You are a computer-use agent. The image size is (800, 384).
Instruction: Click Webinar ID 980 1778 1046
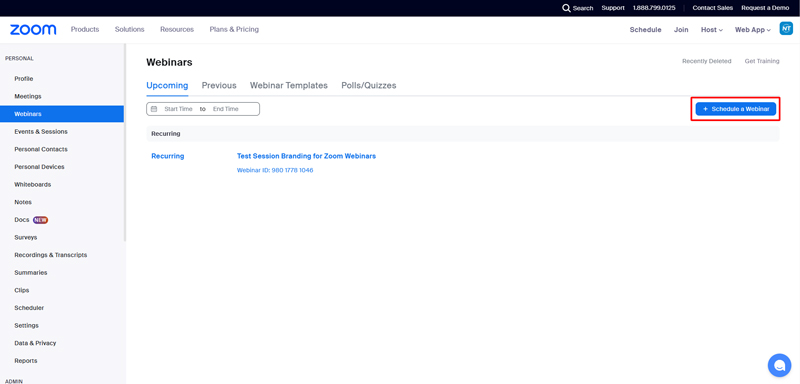tap(275, 170)
